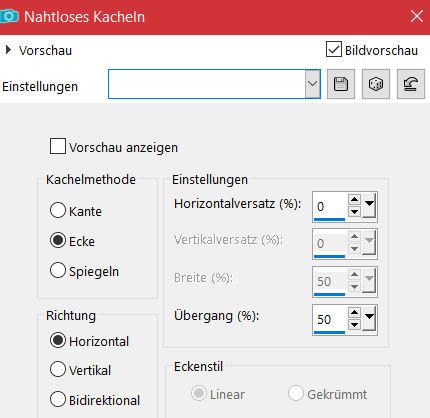Open the Vertikalversatz slider dropdown arrow
Image resolution: width=430 pixels, height=418 pixels.
[x=369, y=242]
